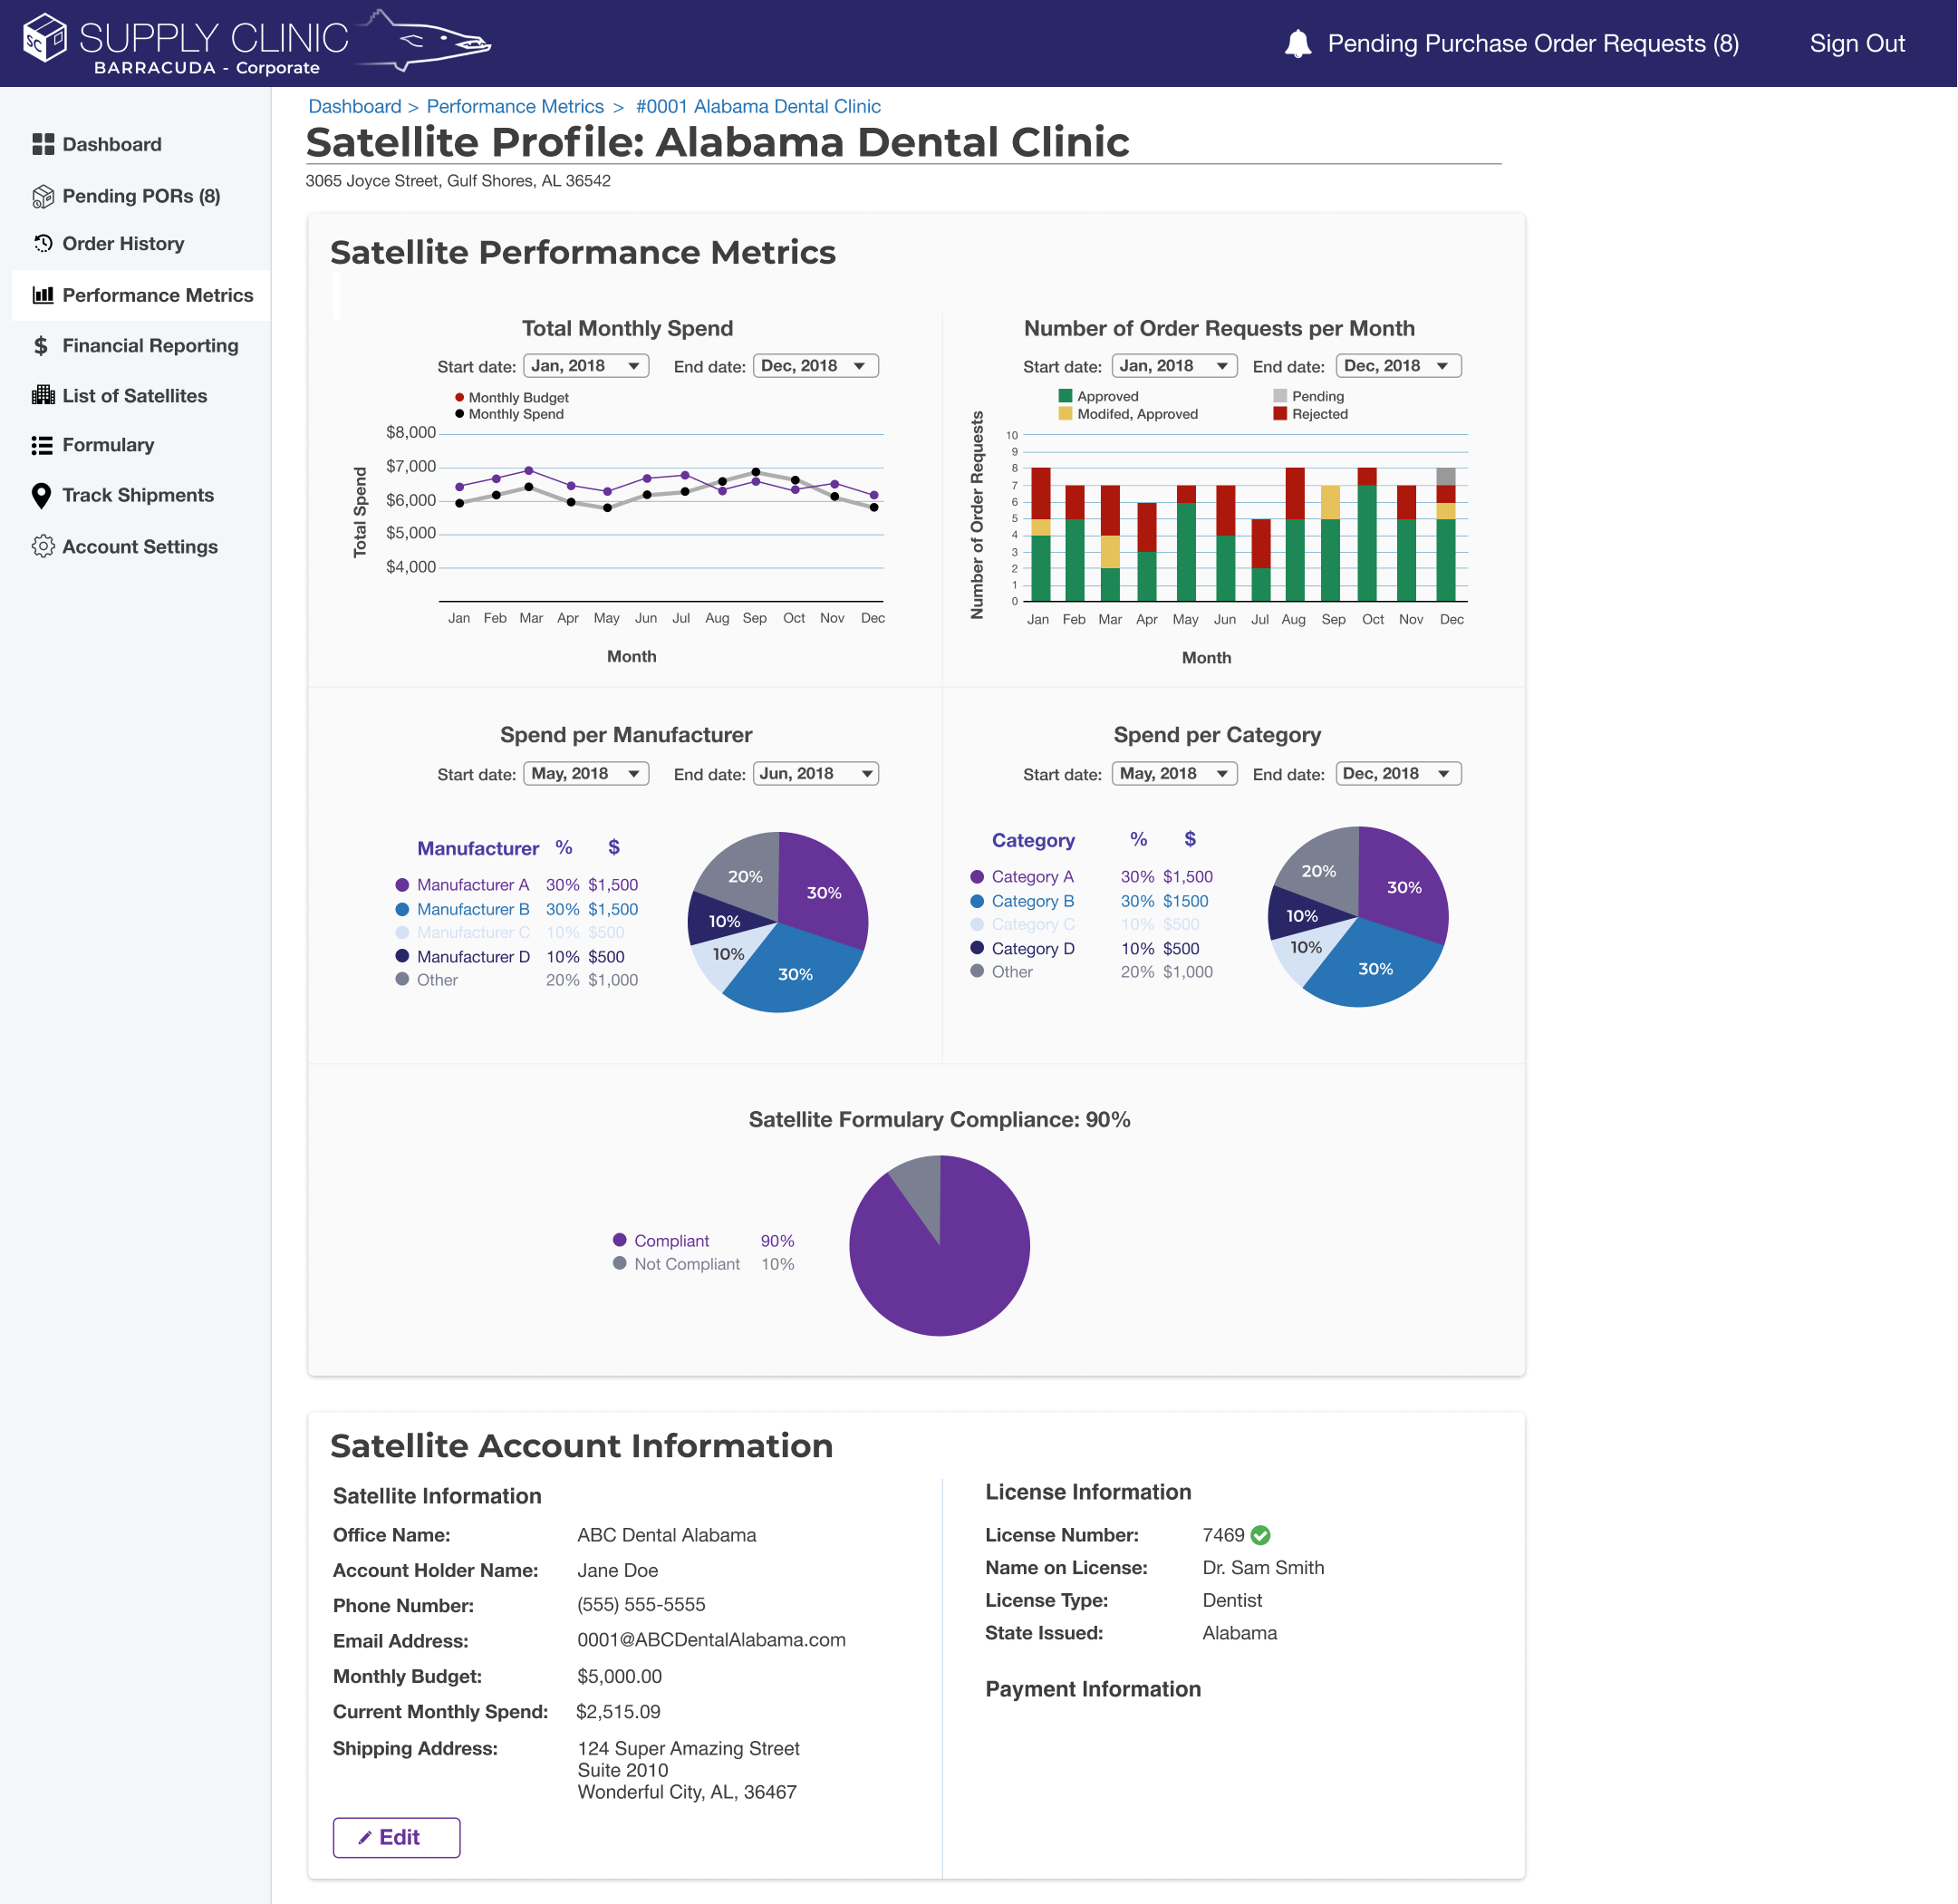
Task: Click the Formulary list icon
Action: click(42, 445)
